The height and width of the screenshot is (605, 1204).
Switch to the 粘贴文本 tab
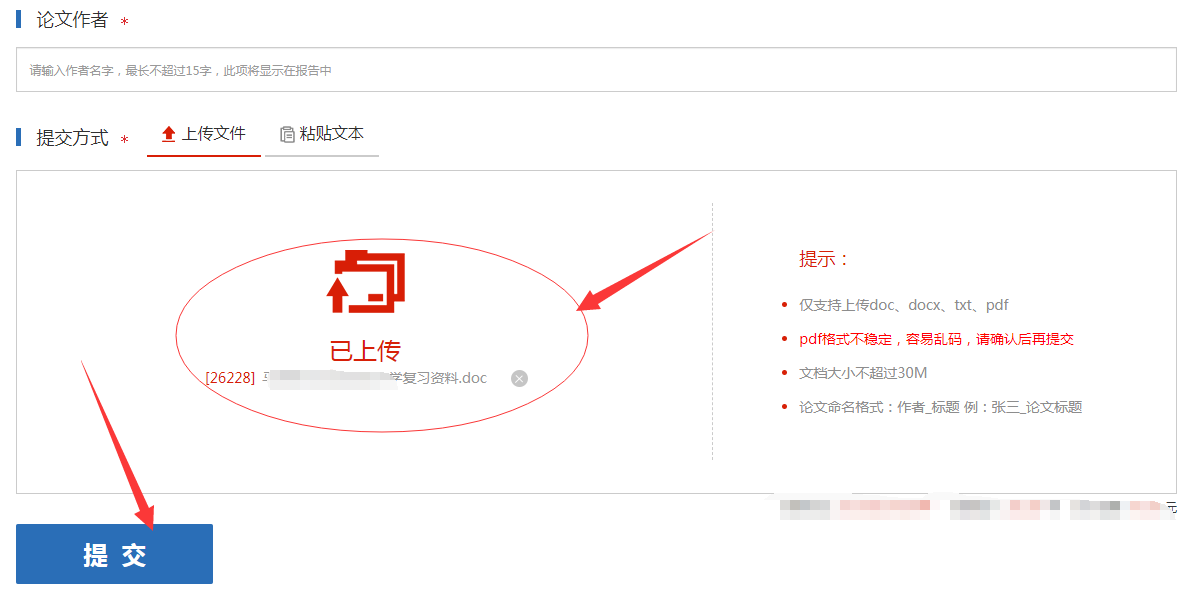point(322,134)
